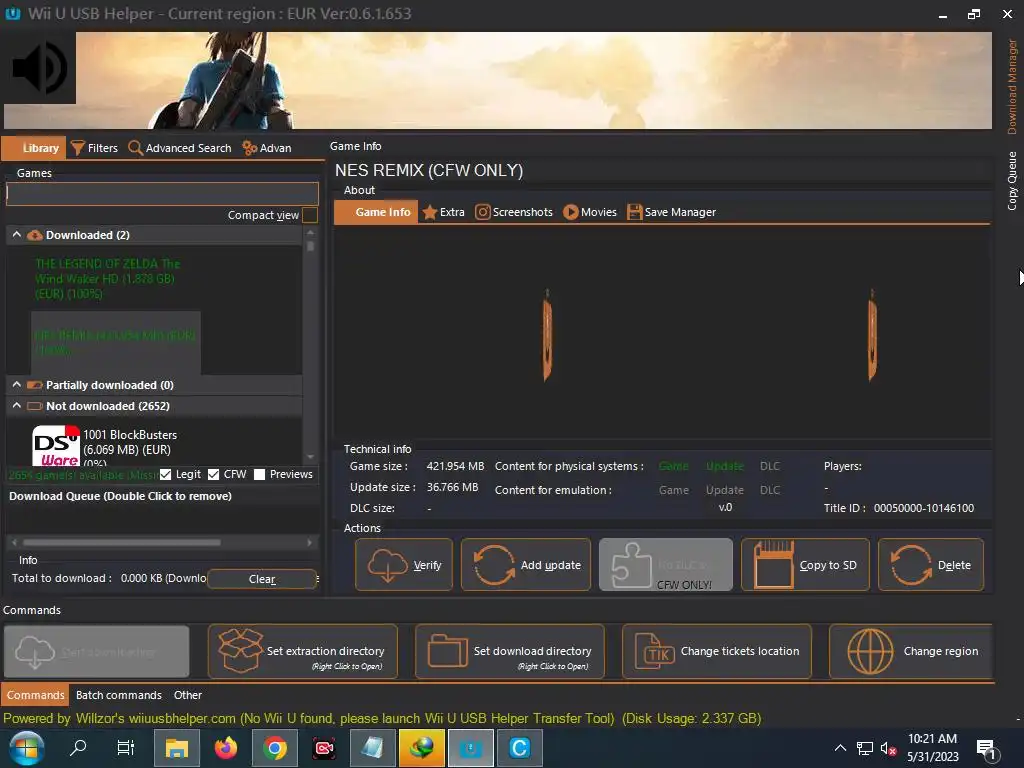Viewport: 1024px width, 768px height.
Task: Click the TIK ticket icon
Action: click(x=654, y=652)
